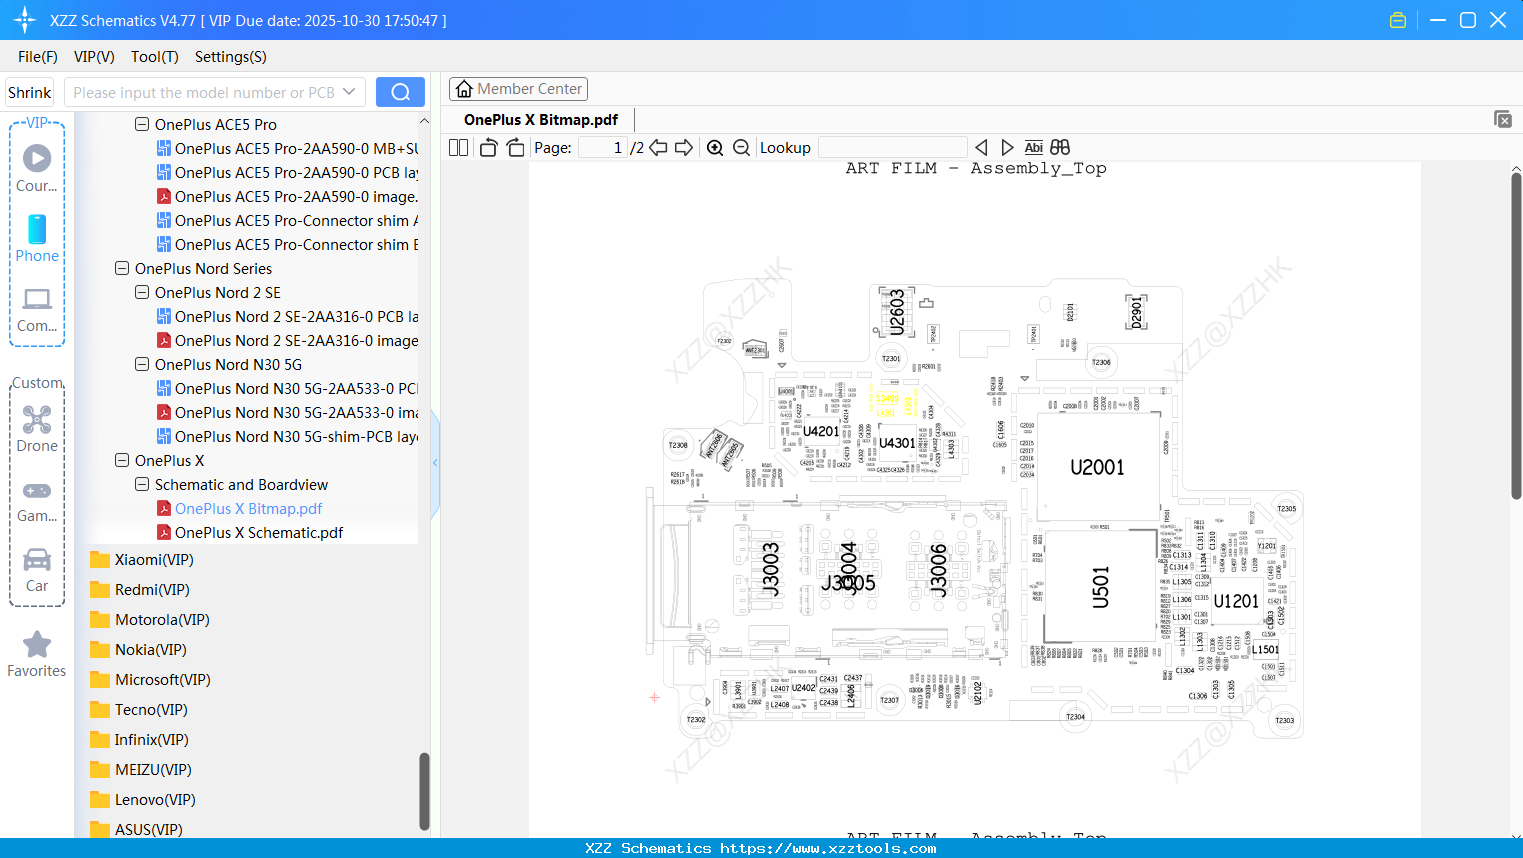1523x858 pixels.
Task: Click the binoculars search icon
Action: [1060, 148]
